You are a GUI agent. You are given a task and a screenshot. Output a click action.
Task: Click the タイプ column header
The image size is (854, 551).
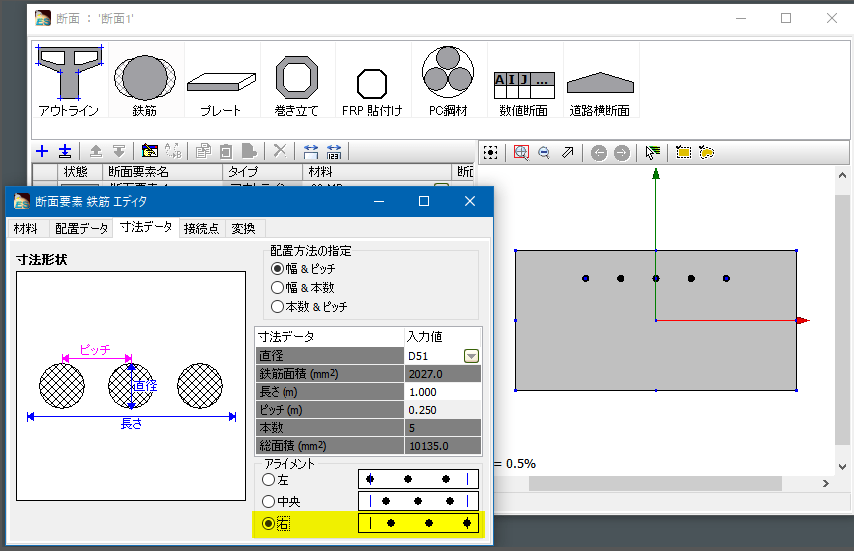click(263, 172)
